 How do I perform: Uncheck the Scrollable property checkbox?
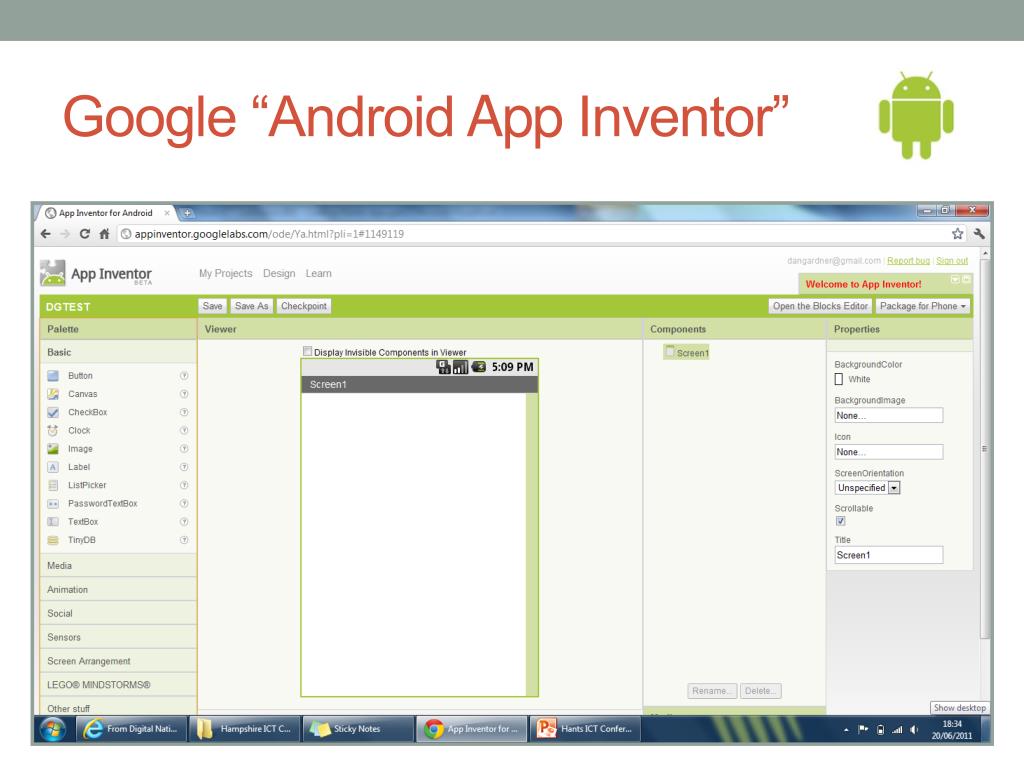coord(840,521)
